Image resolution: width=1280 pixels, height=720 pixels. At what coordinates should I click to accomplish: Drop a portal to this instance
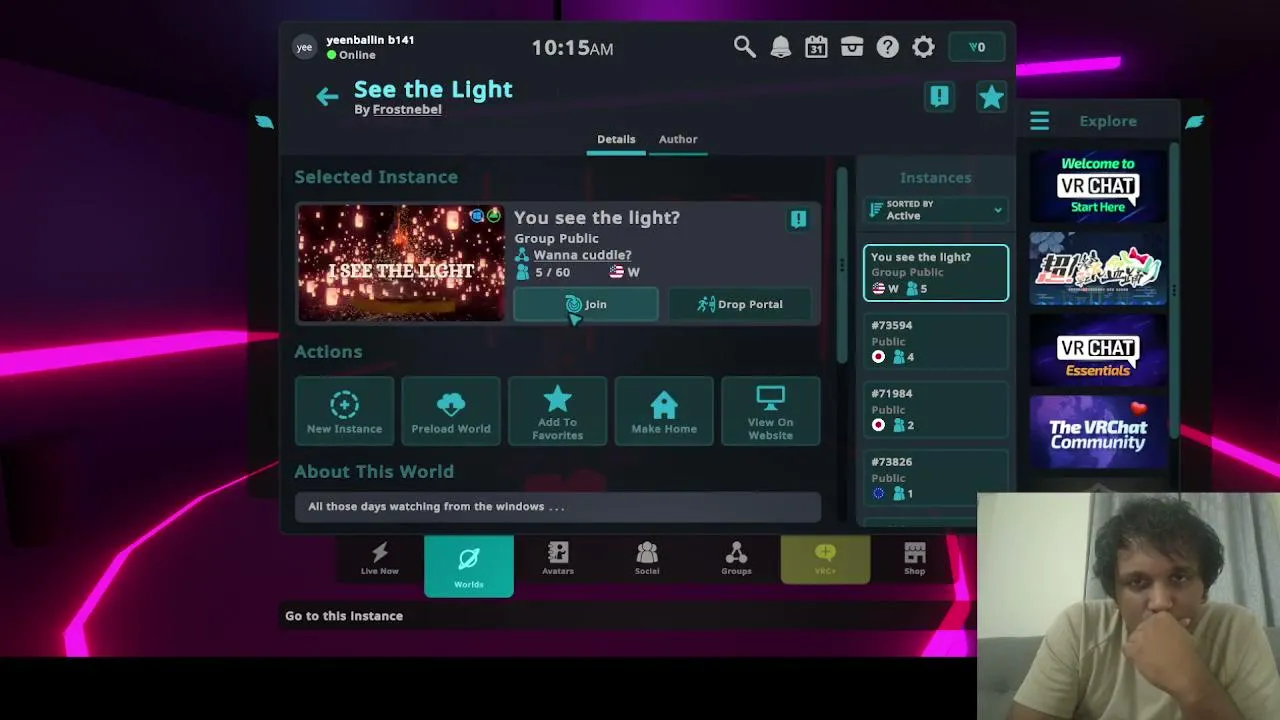741,304
